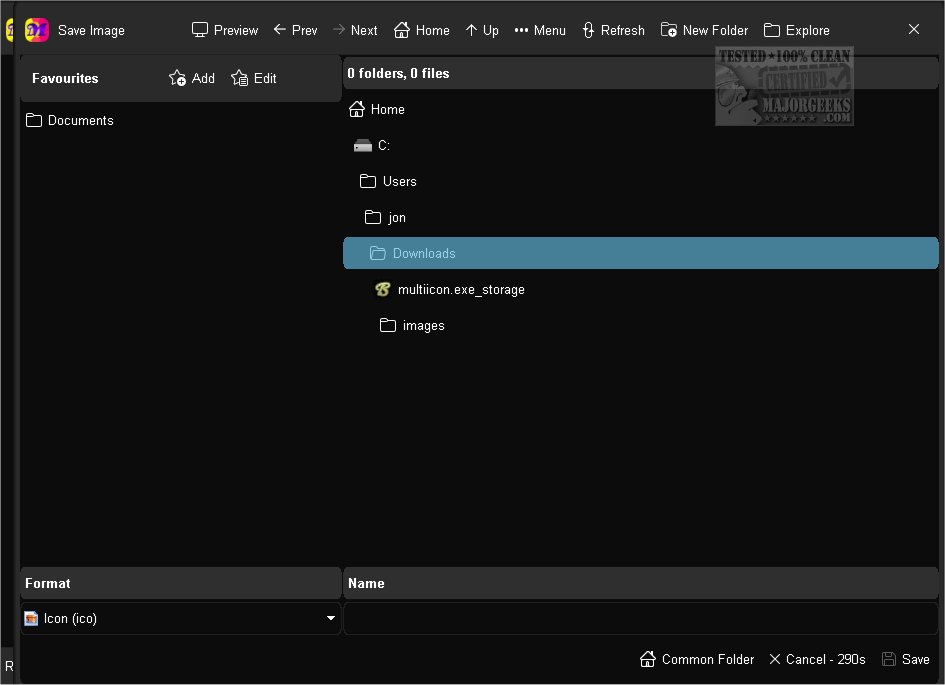Viewport: 945px width, 685px height.
Task: Click the Add favourite star icon
Action: click(177, 78)
